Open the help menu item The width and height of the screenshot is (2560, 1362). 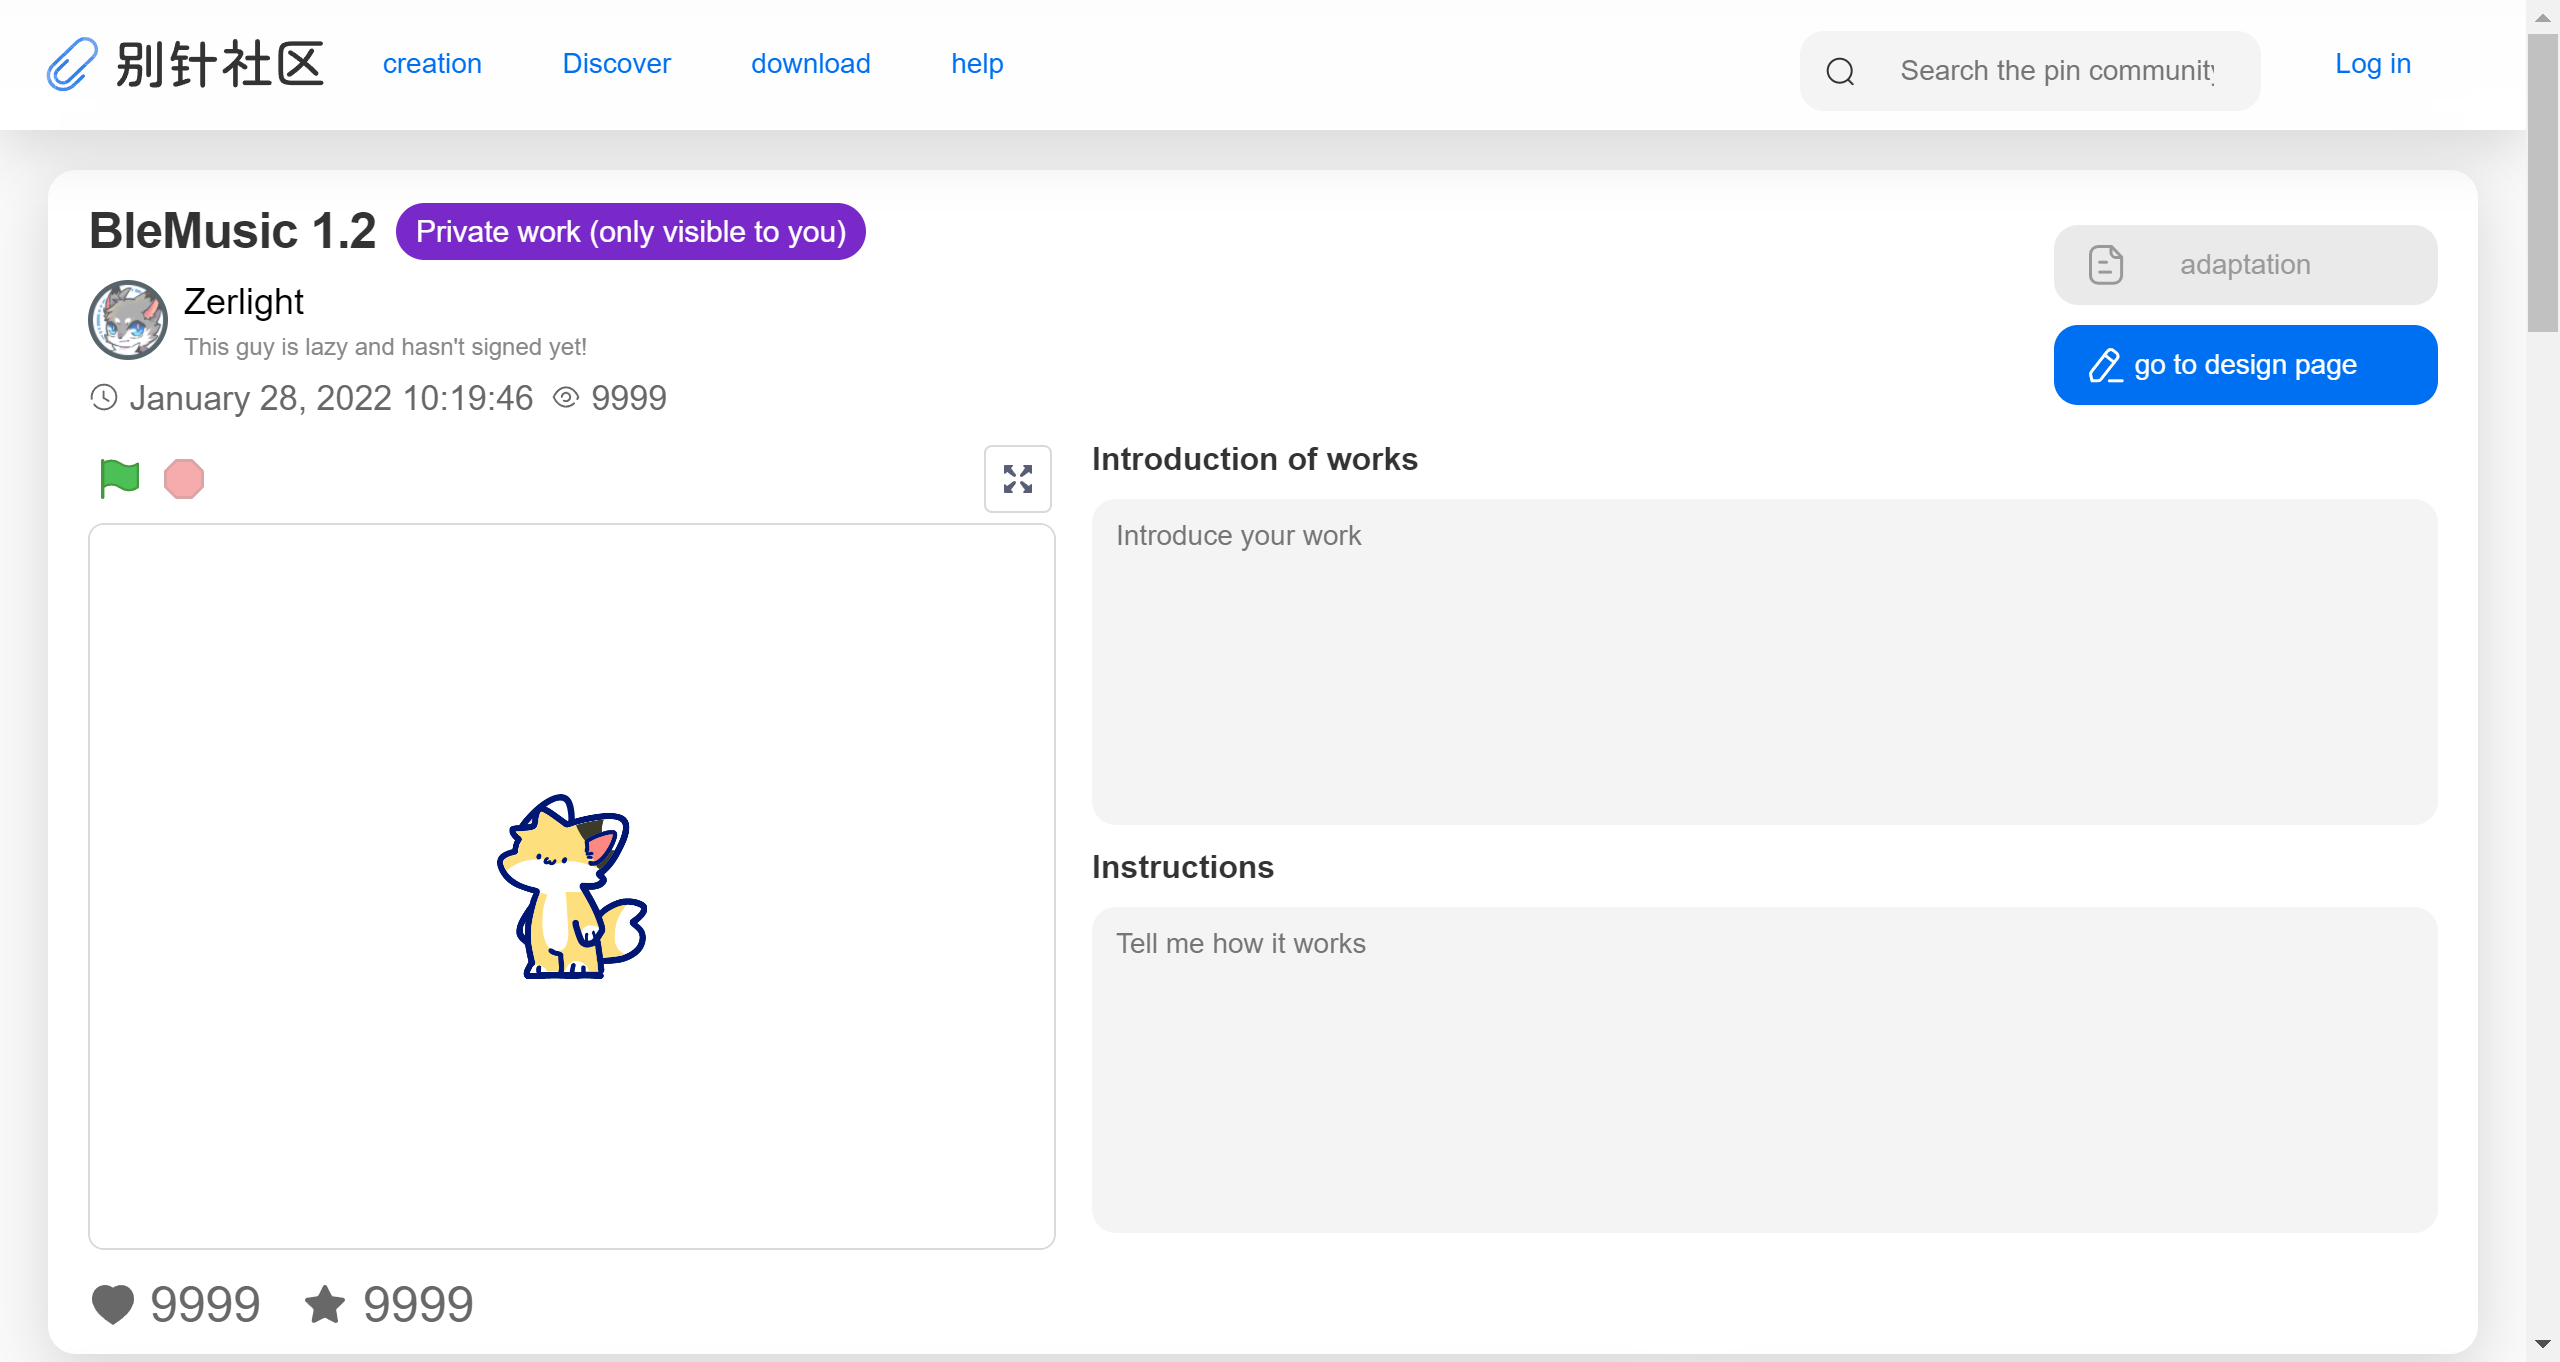pos(976,64)
